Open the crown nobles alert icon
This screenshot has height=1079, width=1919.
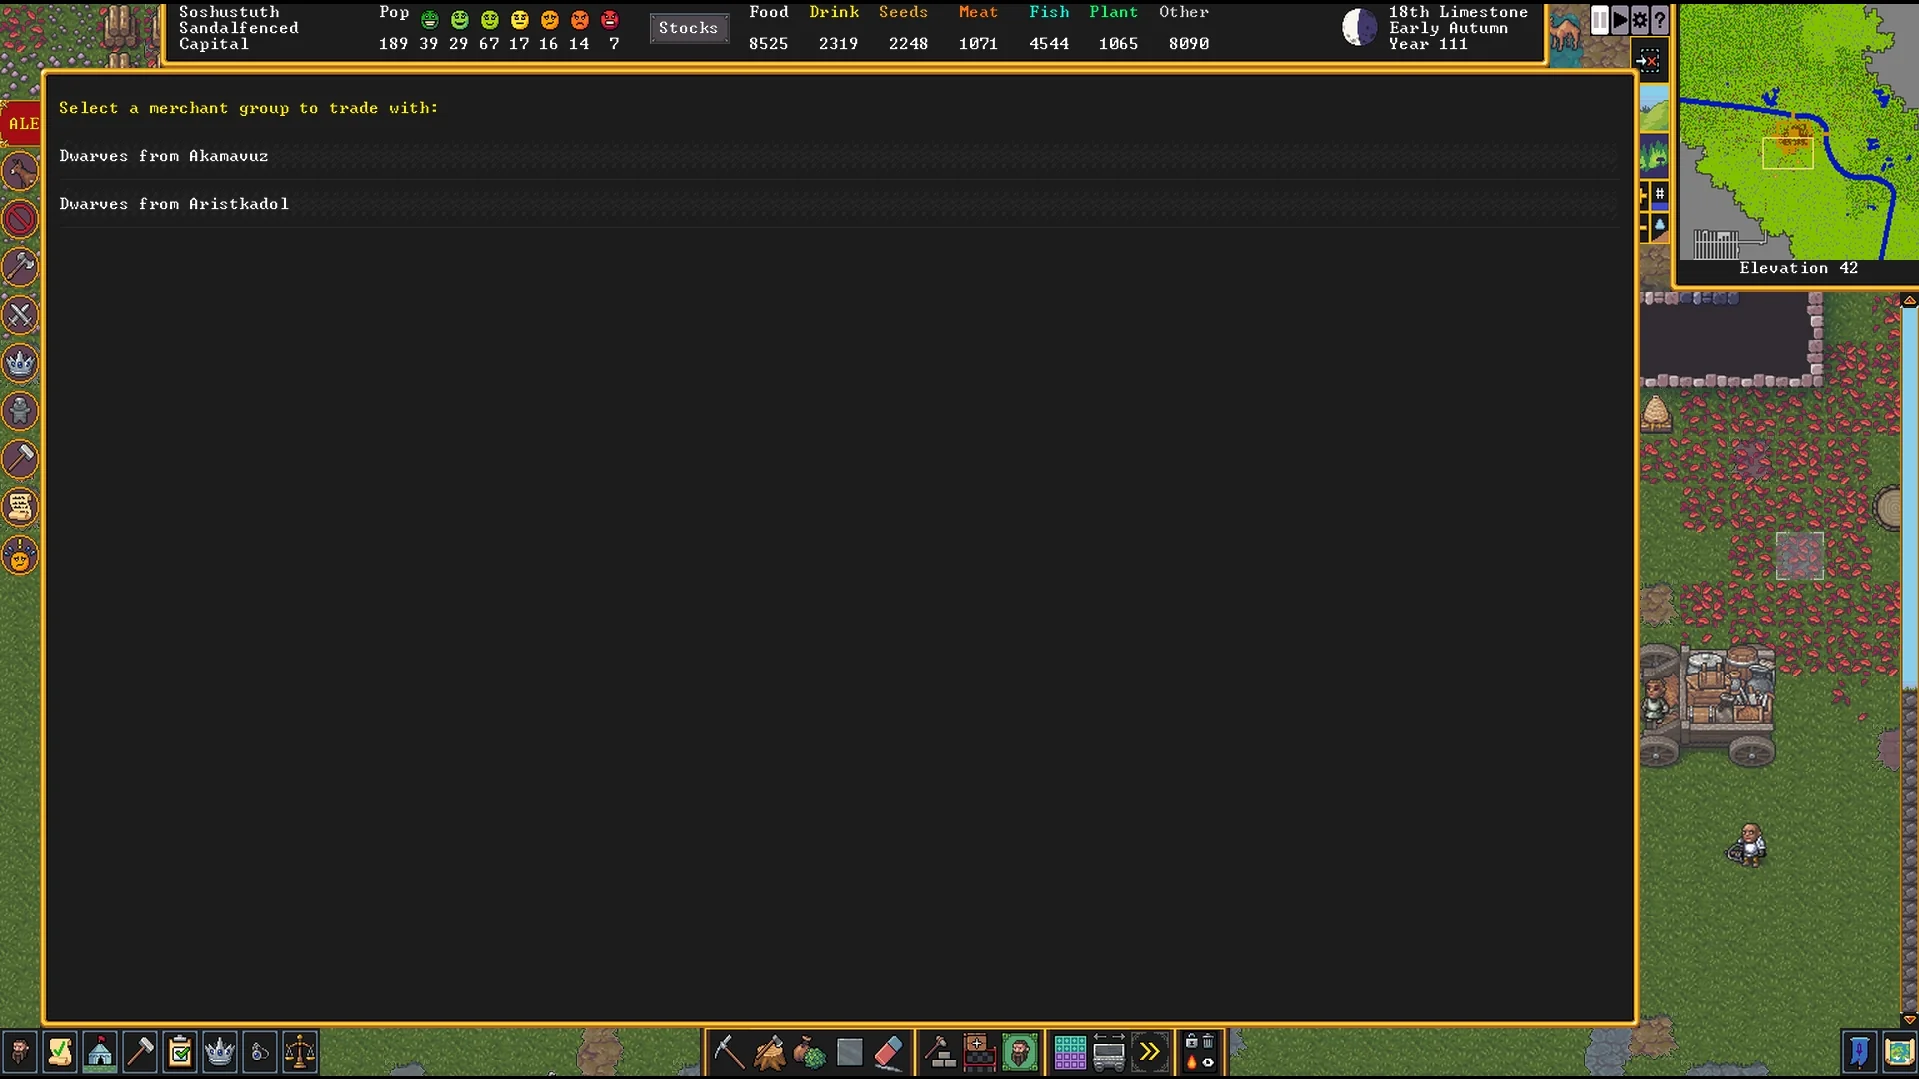pyautogui.click(x=20, y=363)
